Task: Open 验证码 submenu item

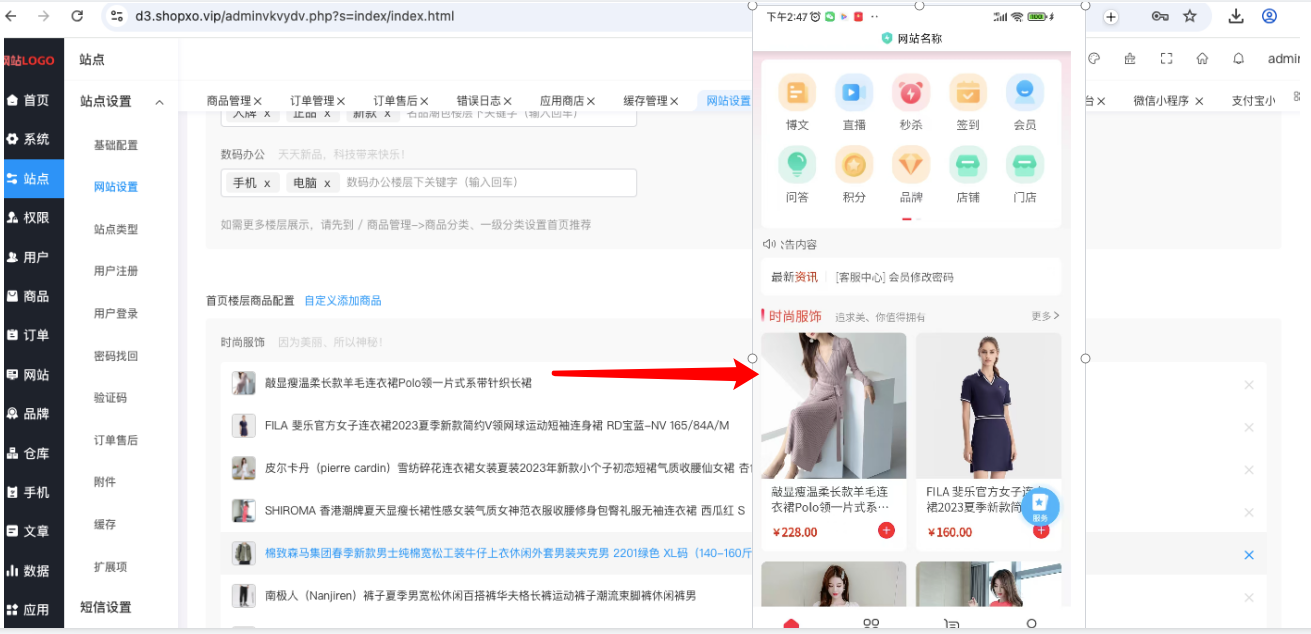Action: tap(110, 398)
